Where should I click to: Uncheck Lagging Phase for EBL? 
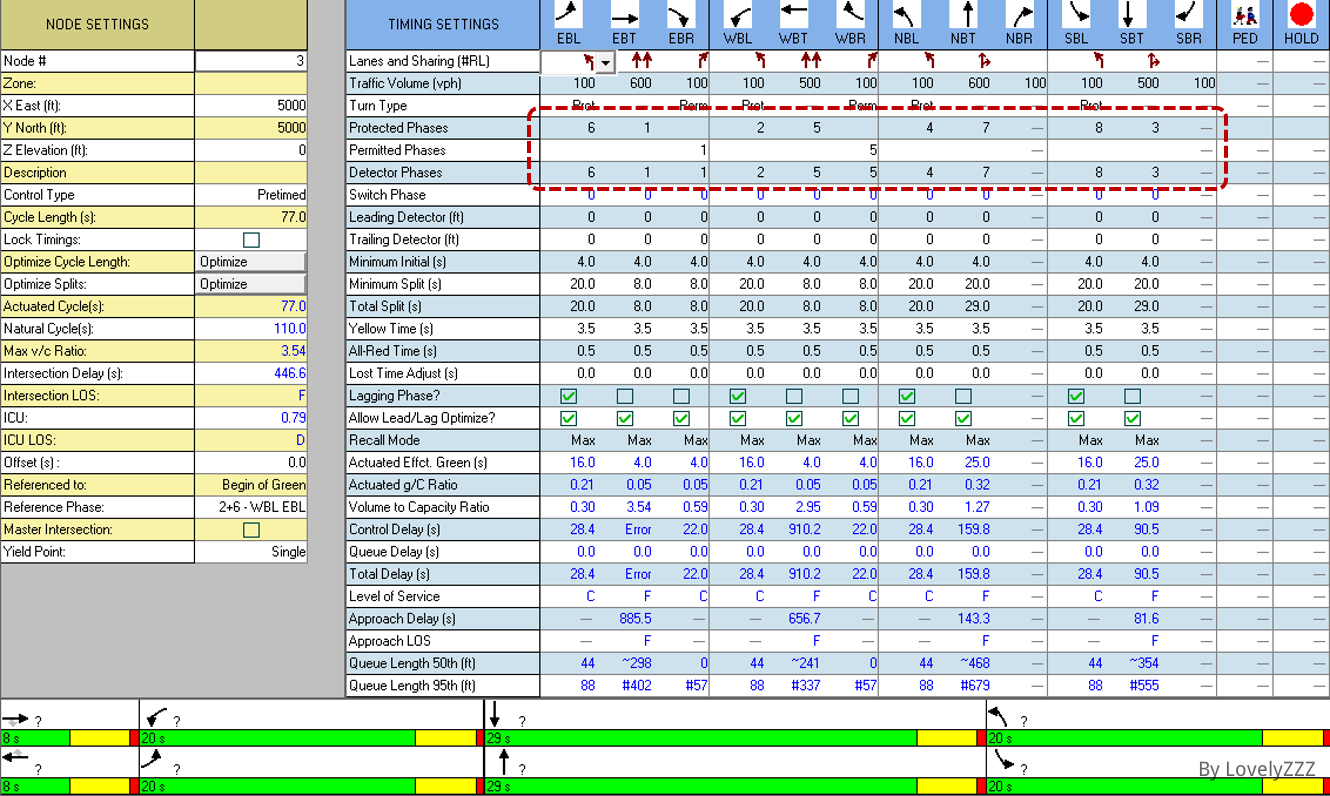click(x=568, y=396)
